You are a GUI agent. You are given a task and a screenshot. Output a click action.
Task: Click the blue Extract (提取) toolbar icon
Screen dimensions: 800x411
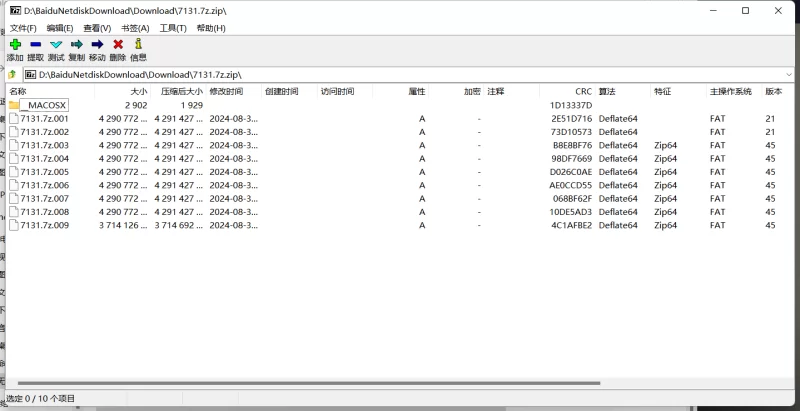[36, 44]
